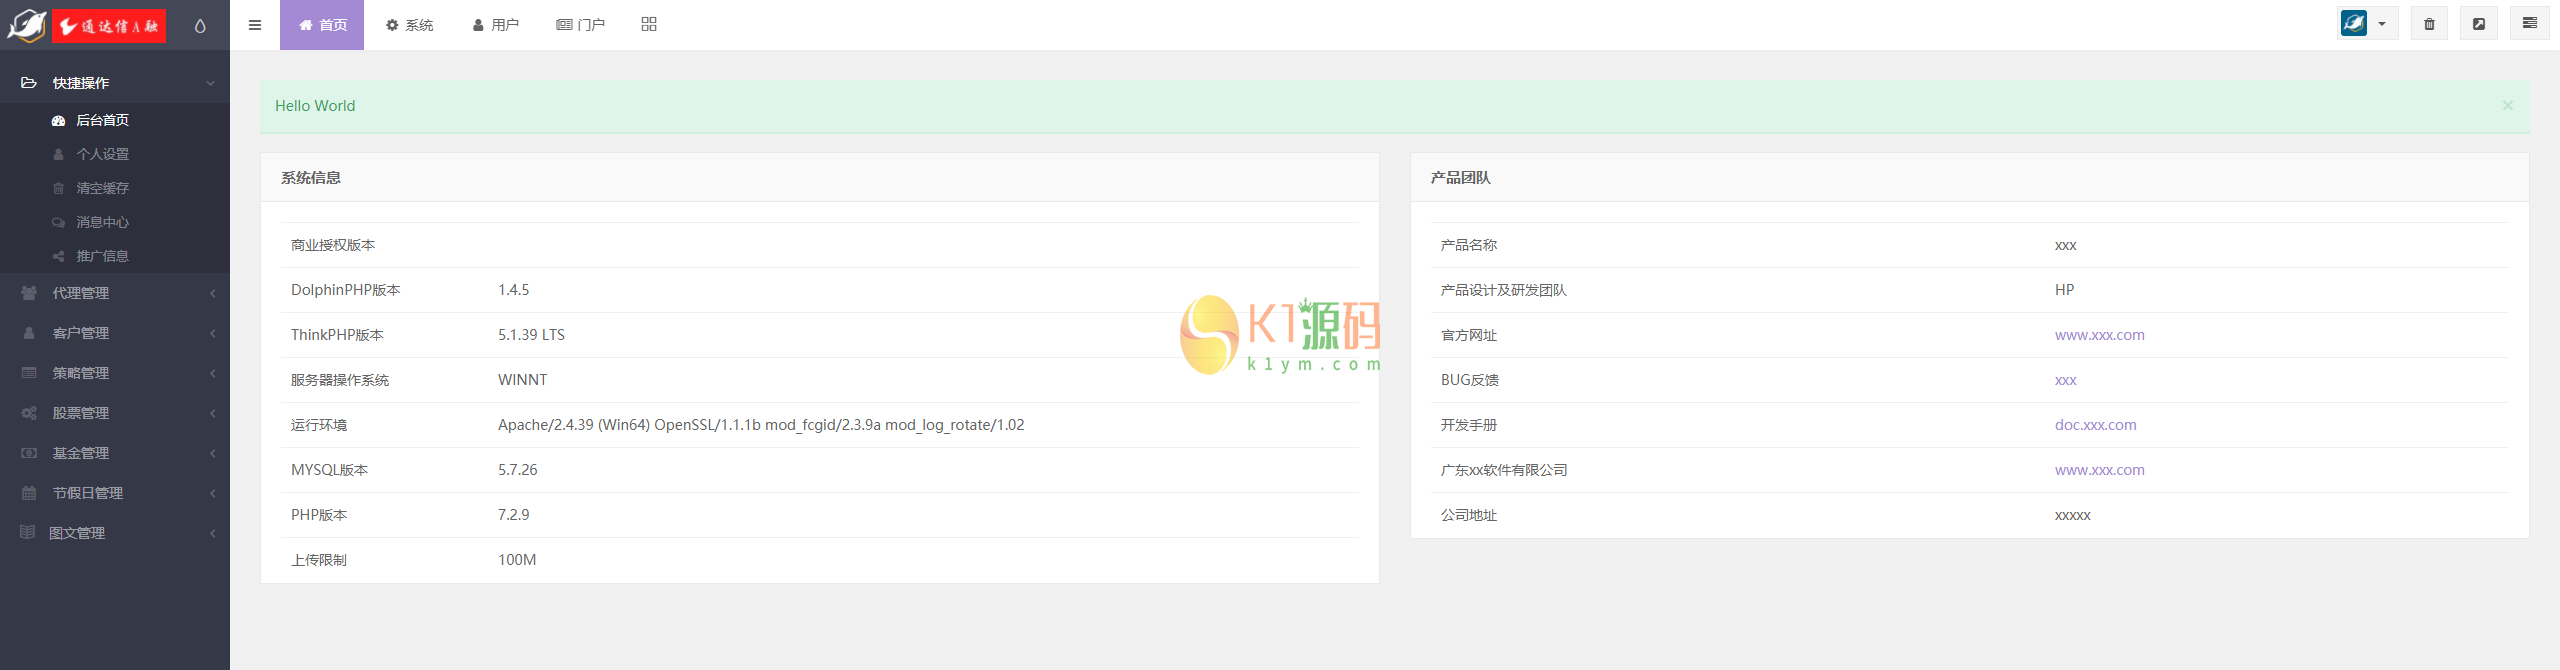2560x670 pixels.
Task: Click the money icon beside 基金管理
Action: pyautogui.click(x=29, y=453)
